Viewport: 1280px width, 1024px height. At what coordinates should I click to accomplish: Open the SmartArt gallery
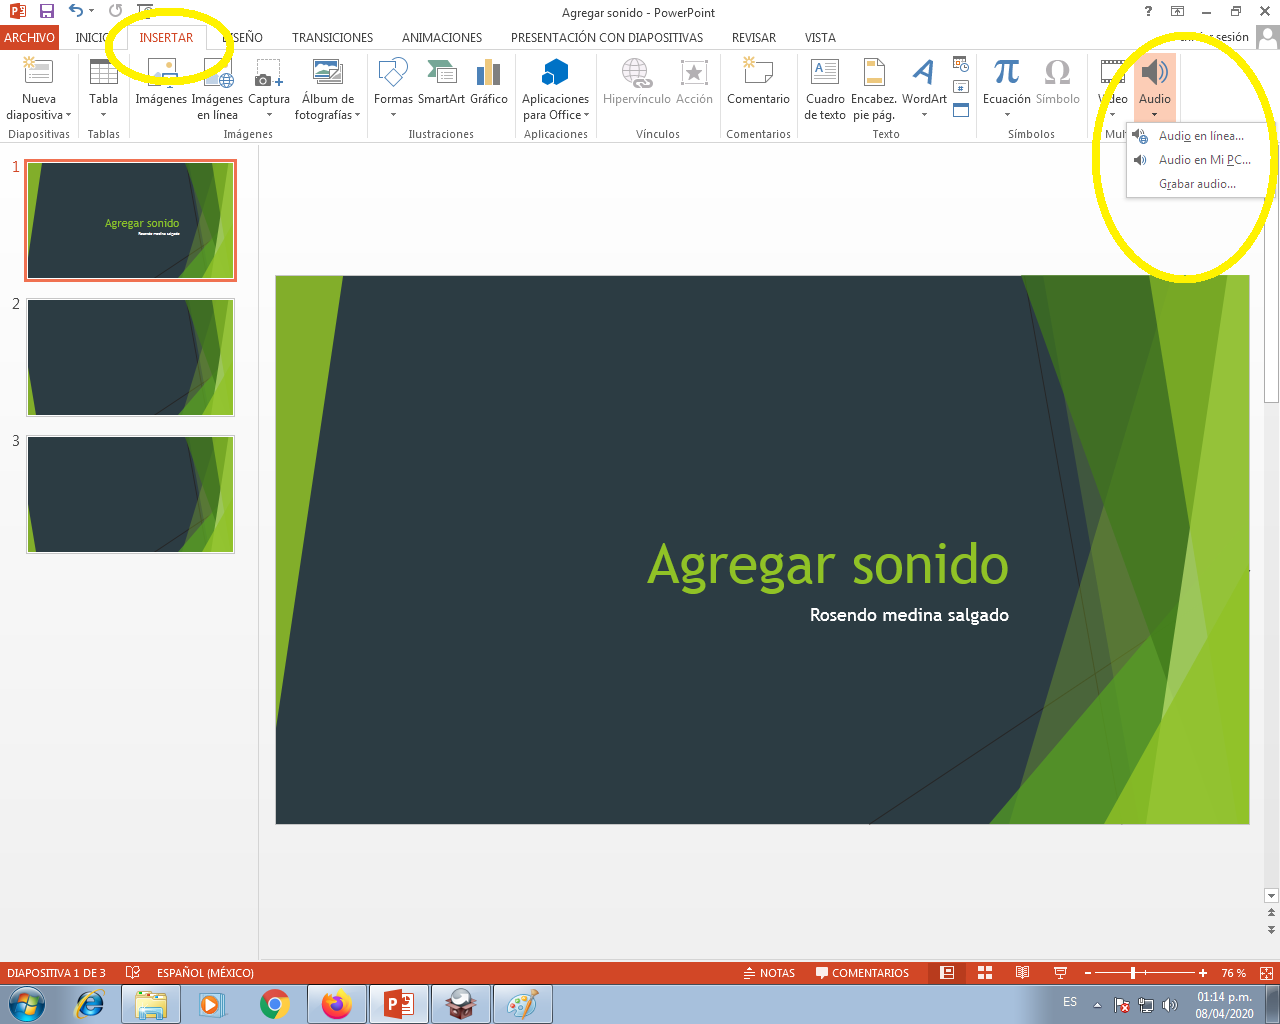[440, 85]
